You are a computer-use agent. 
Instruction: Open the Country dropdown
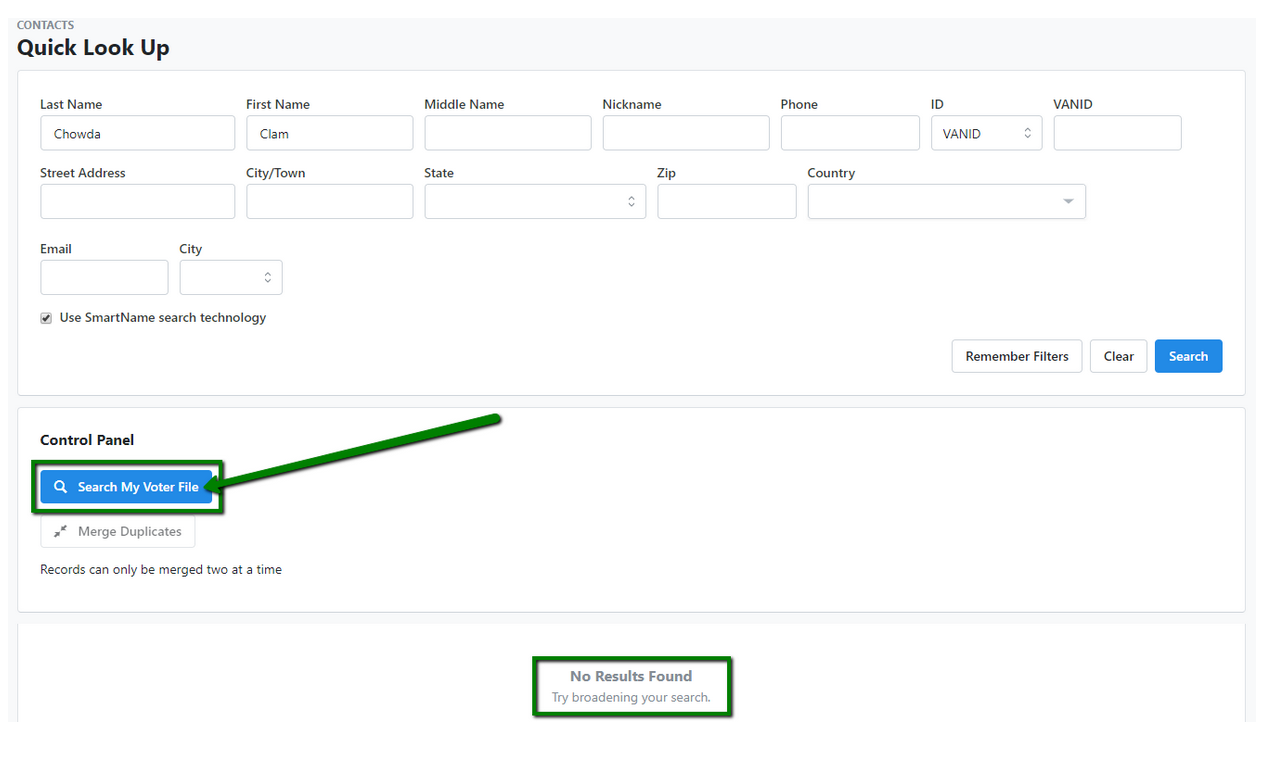946,201
